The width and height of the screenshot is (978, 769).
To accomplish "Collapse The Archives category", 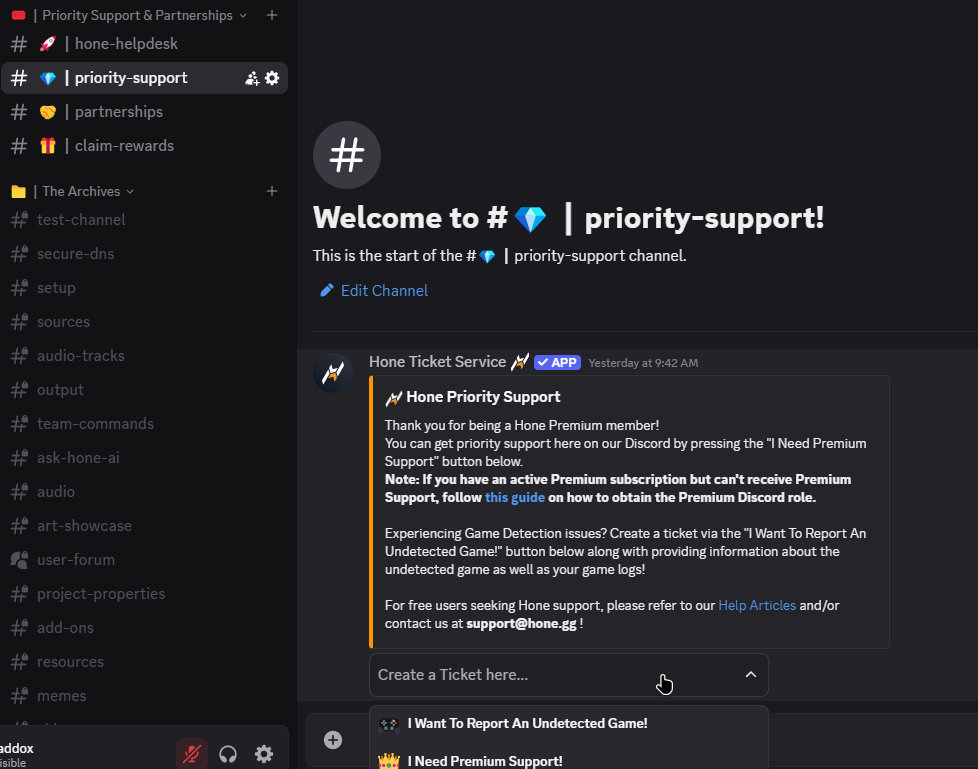I will (81, 191).
